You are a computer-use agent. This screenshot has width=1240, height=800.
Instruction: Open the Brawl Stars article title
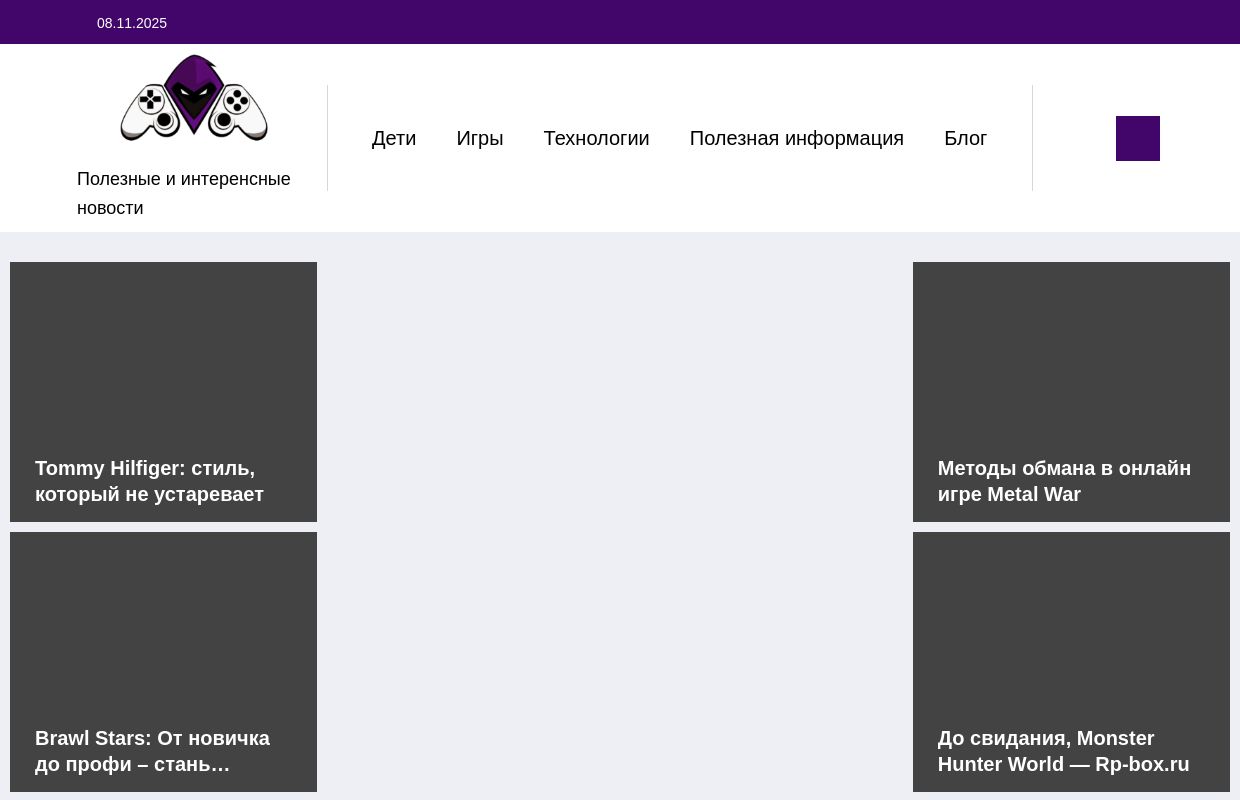click(152, 751)
